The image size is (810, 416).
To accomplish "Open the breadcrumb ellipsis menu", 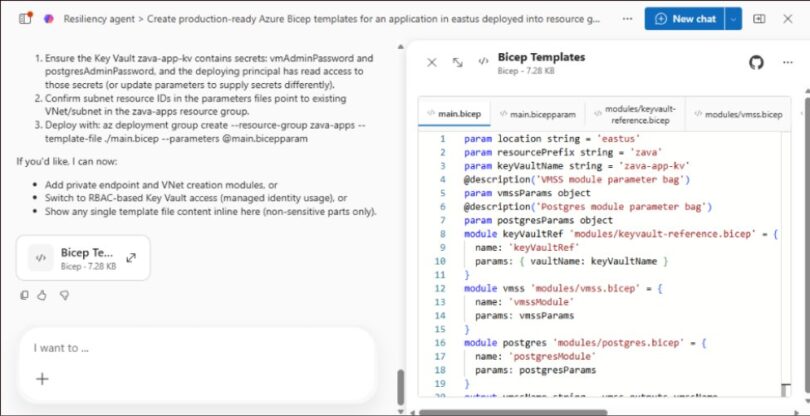I will point(627,19).
